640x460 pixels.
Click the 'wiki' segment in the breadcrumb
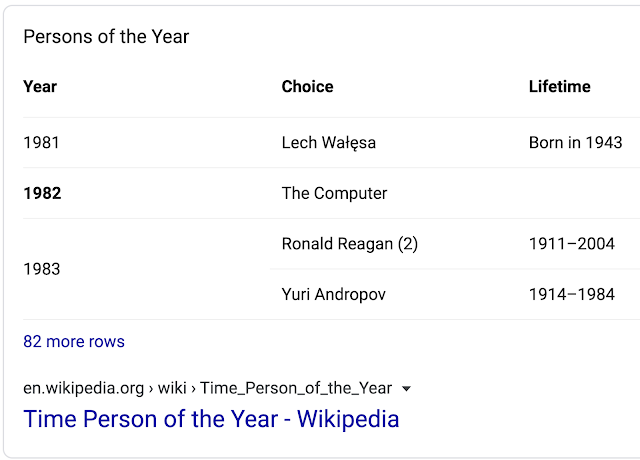click(172, 388)
